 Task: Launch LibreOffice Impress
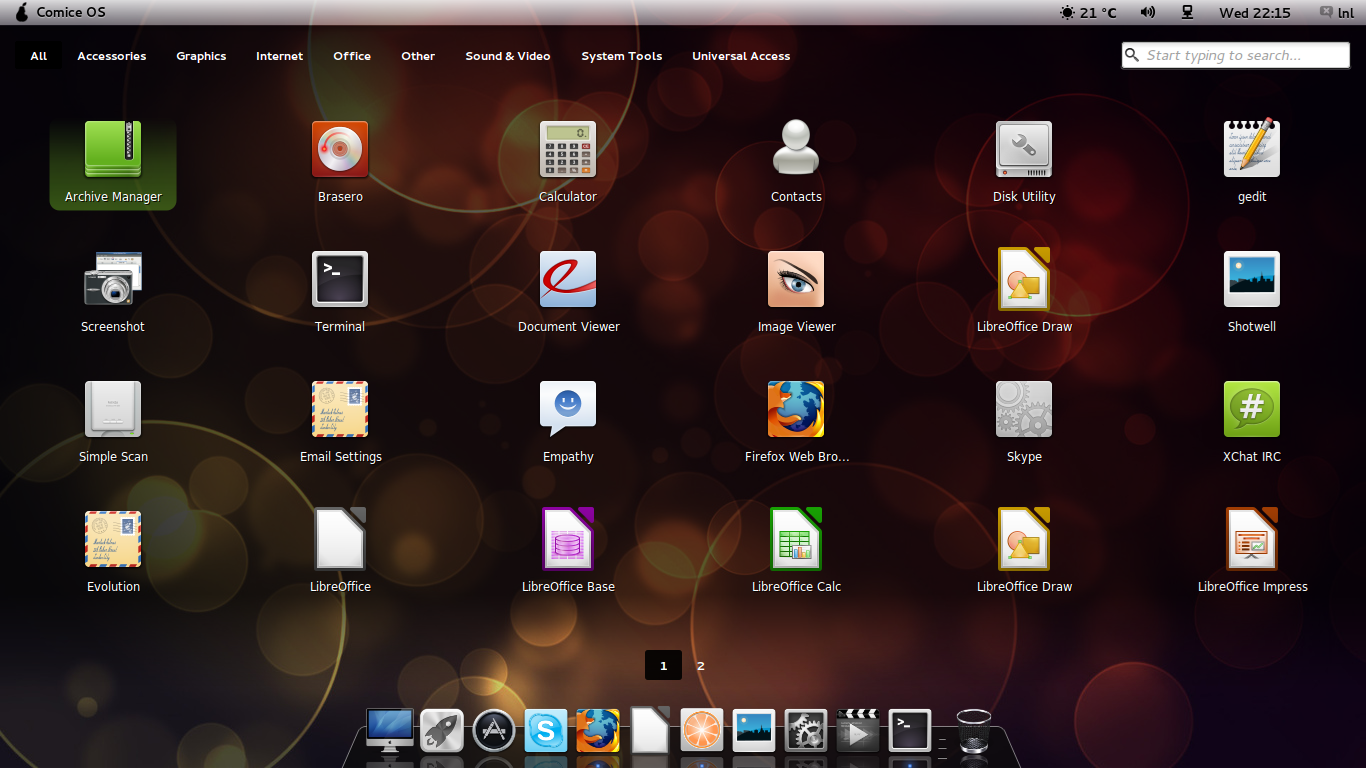(x=1251, y=538)
